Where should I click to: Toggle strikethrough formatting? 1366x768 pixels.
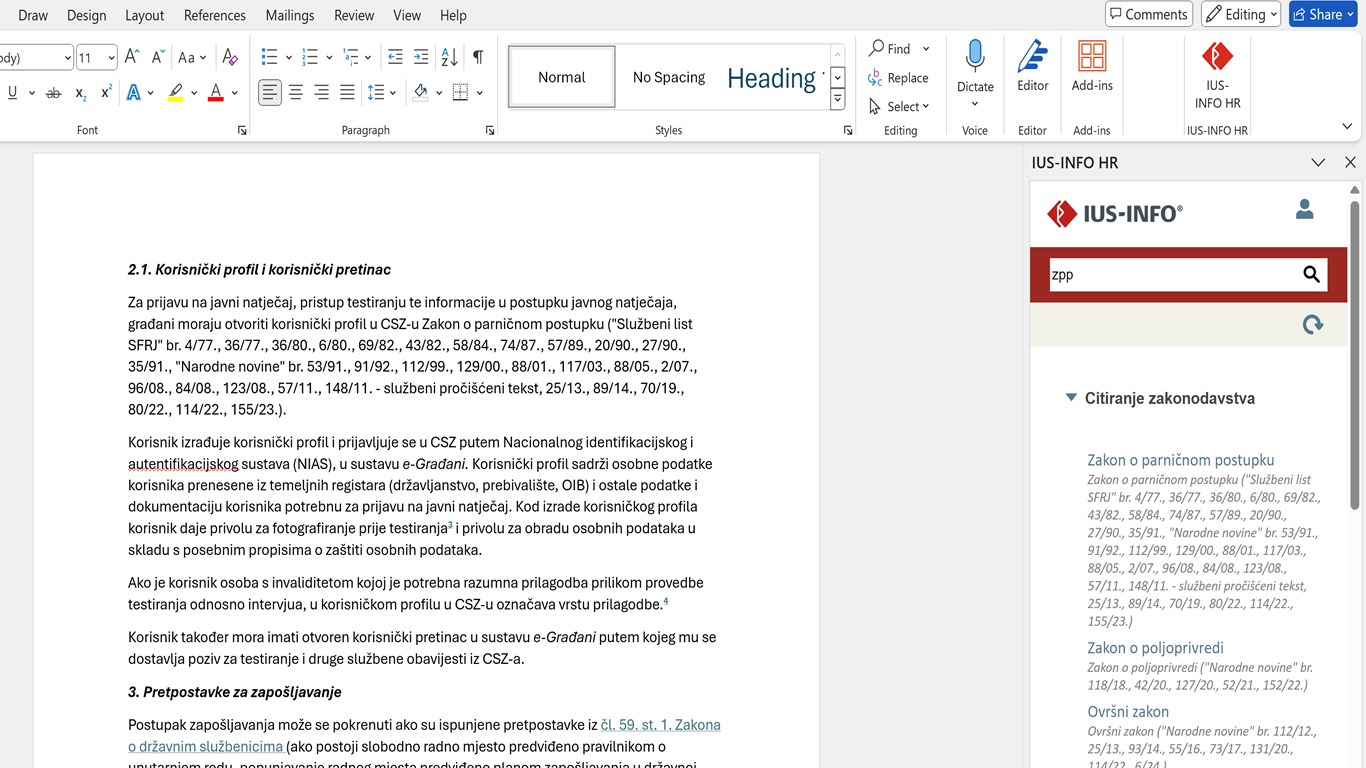coord(54,93)
